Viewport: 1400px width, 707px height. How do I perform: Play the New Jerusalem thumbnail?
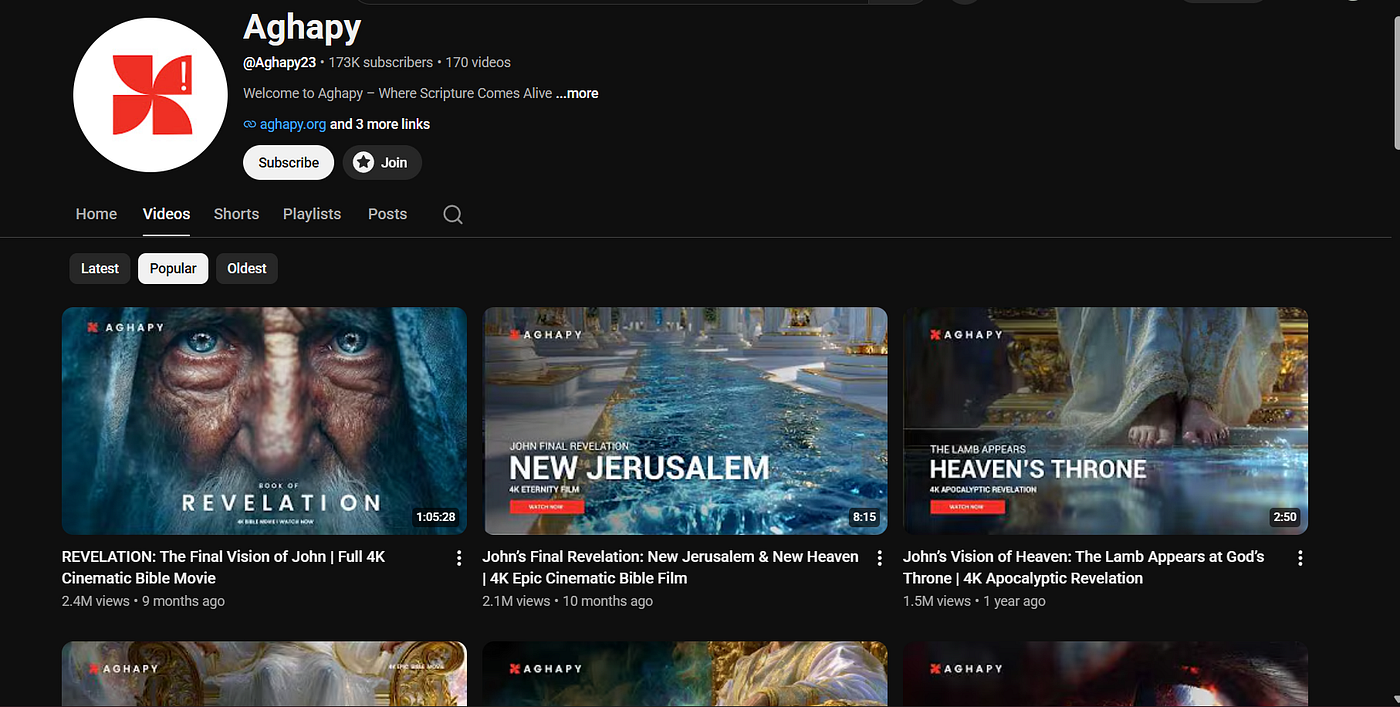(685, 421)
